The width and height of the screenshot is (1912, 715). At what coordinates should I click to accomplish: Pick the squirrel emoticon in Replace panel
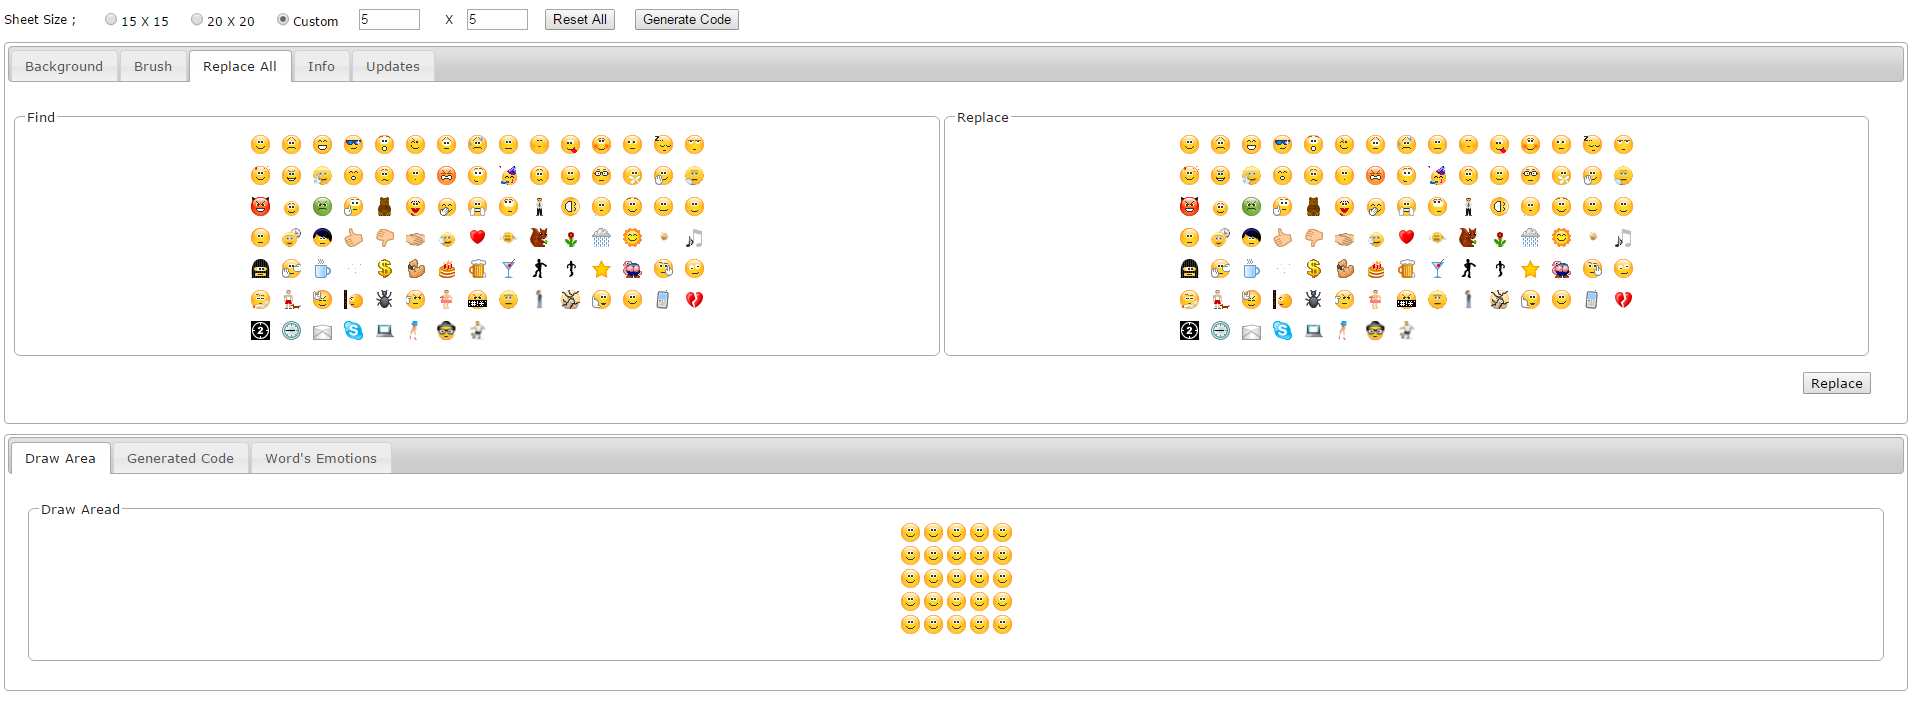coord(1468,238)
